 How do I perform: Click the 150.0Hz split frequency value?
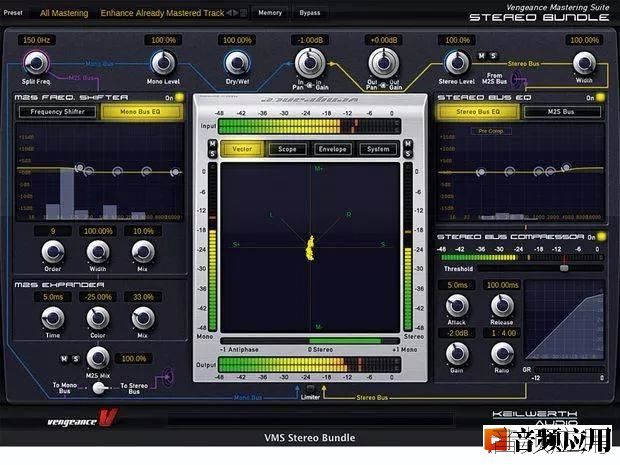pos(36,40)
